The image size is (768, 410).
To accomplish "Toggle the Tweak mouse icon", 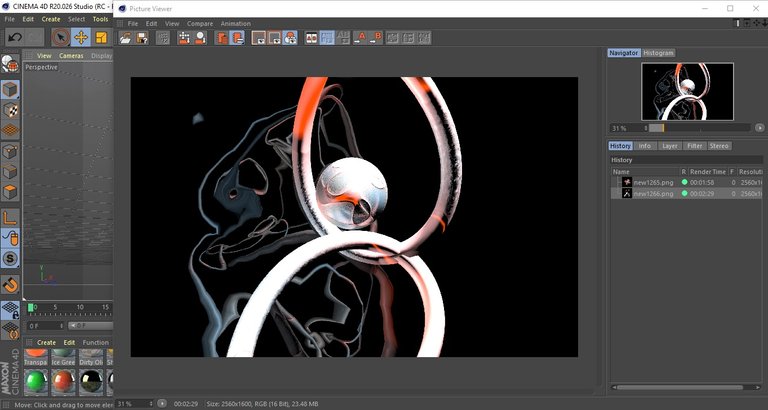I will tap(10, 238).
